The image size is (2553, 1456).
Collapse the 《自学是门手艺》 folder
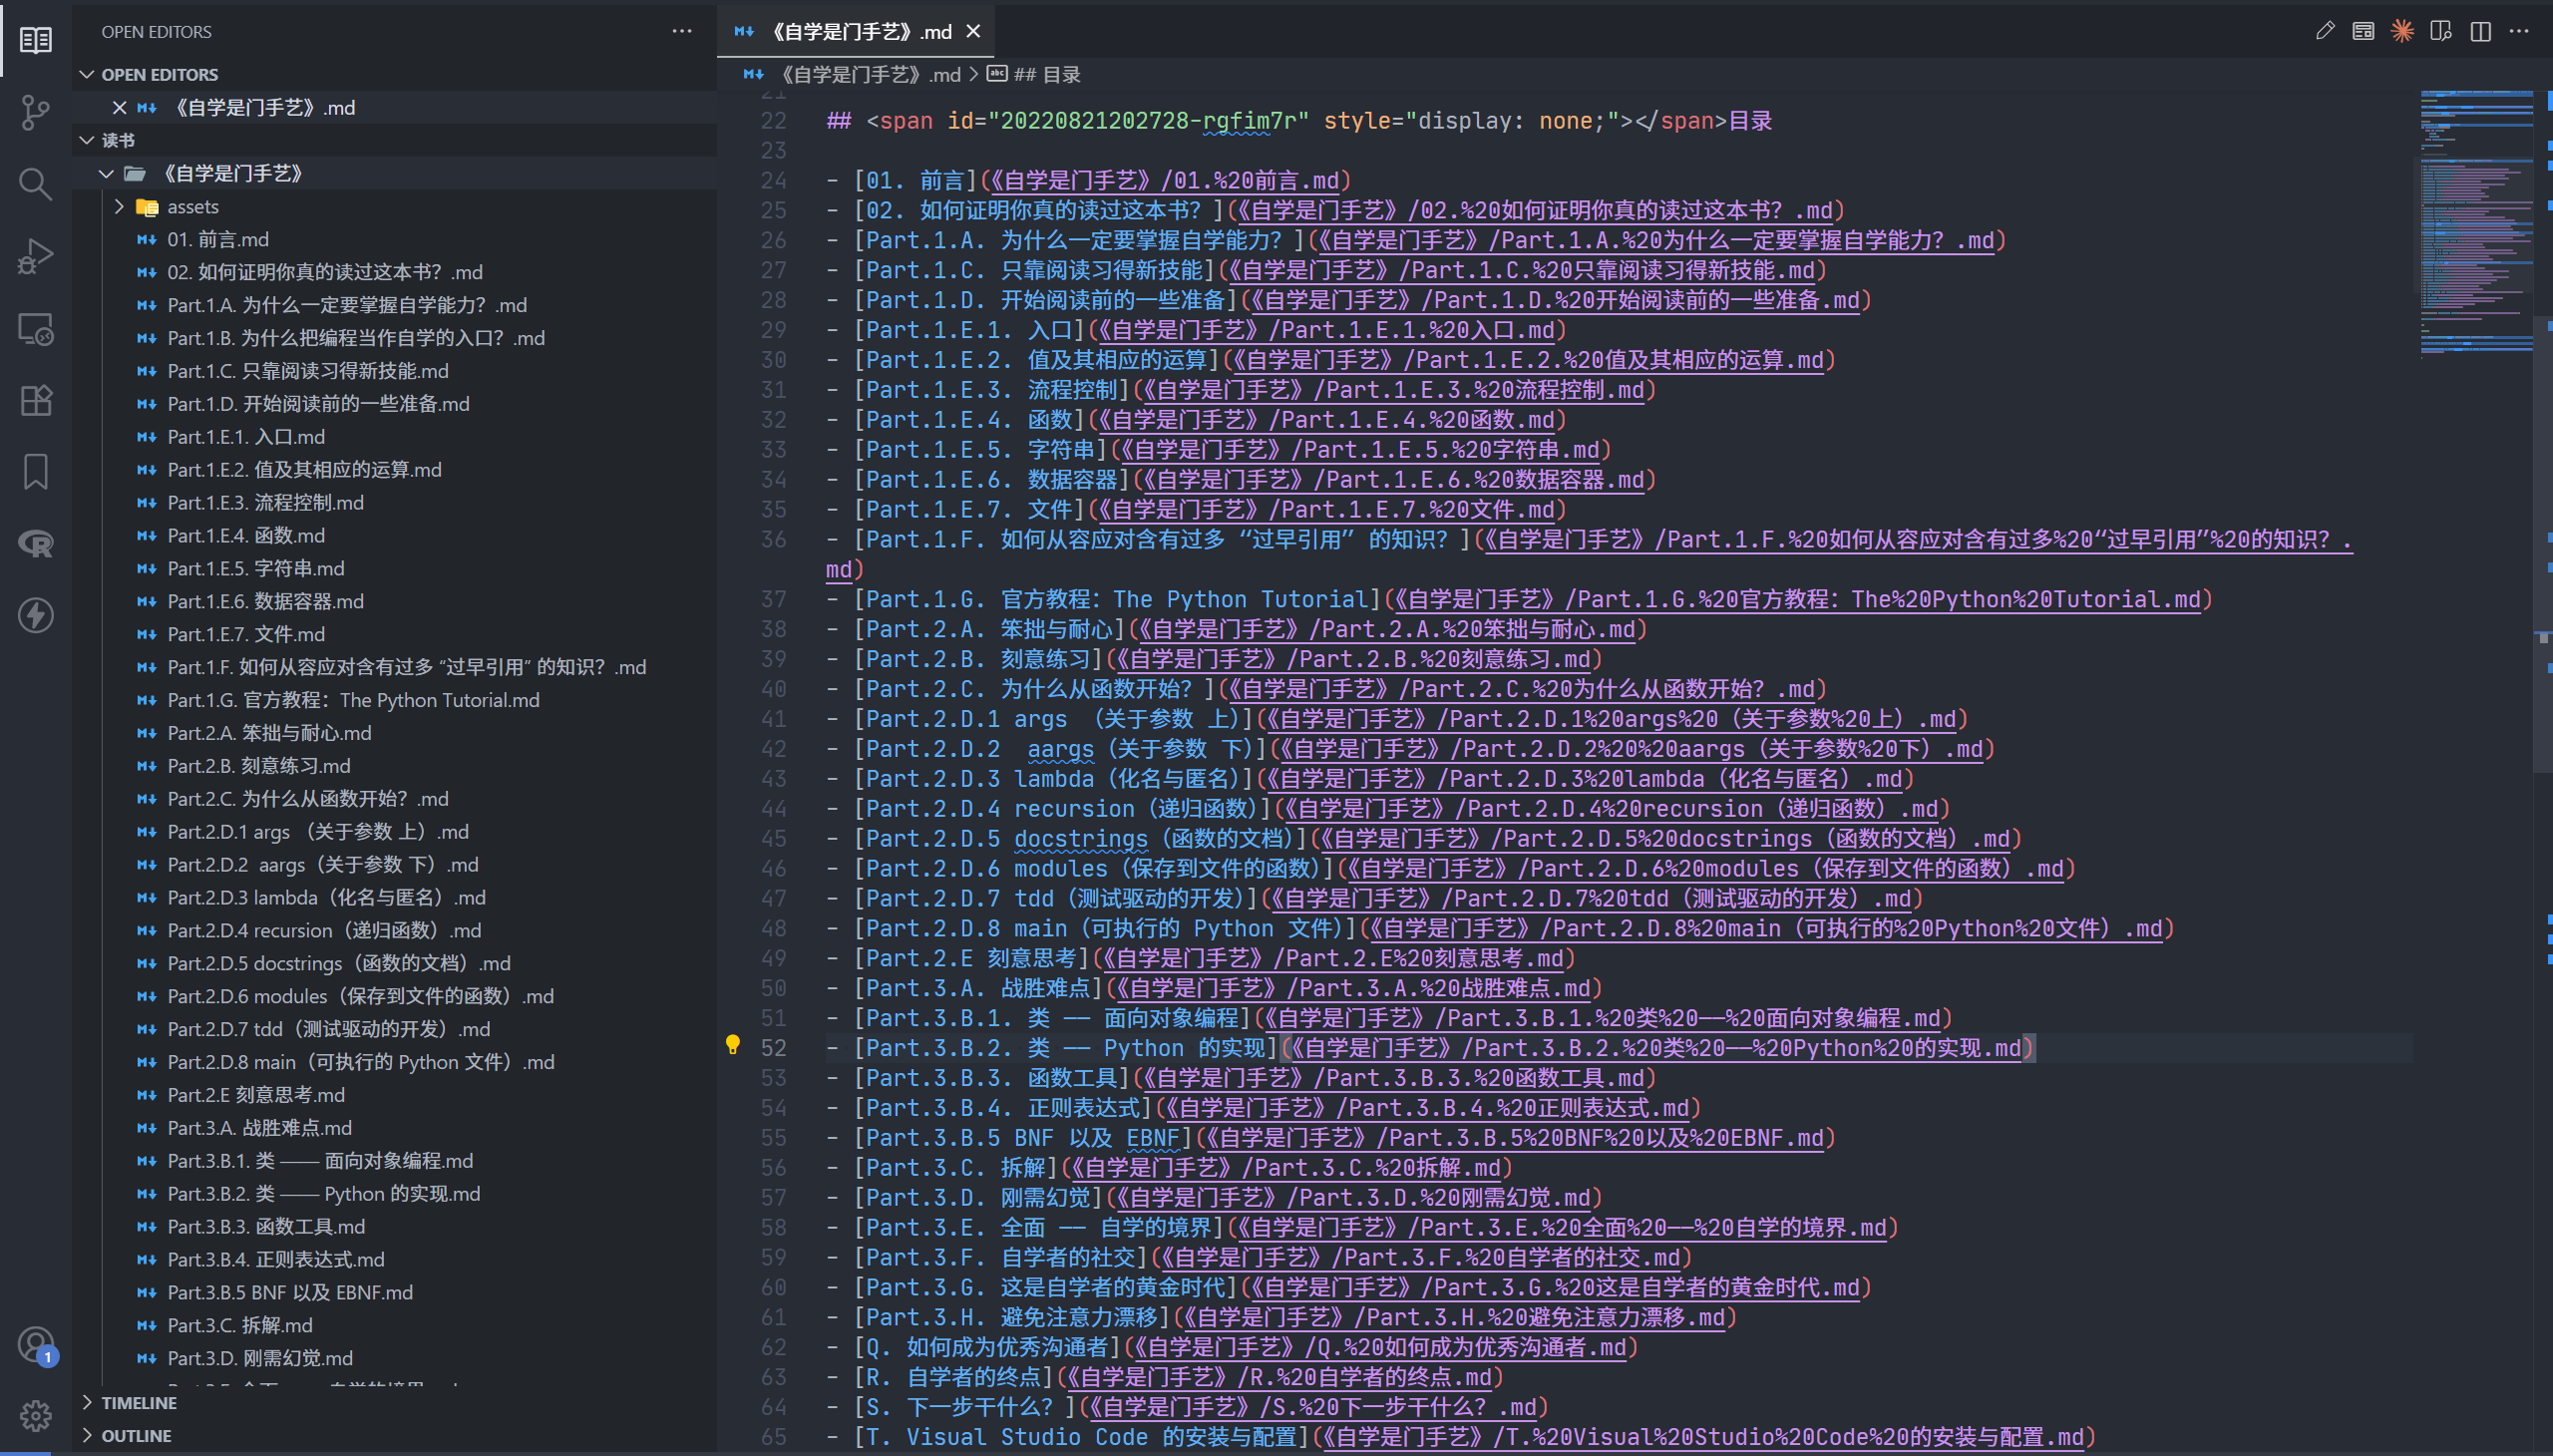pyautogui.click(x=106, y=173)
